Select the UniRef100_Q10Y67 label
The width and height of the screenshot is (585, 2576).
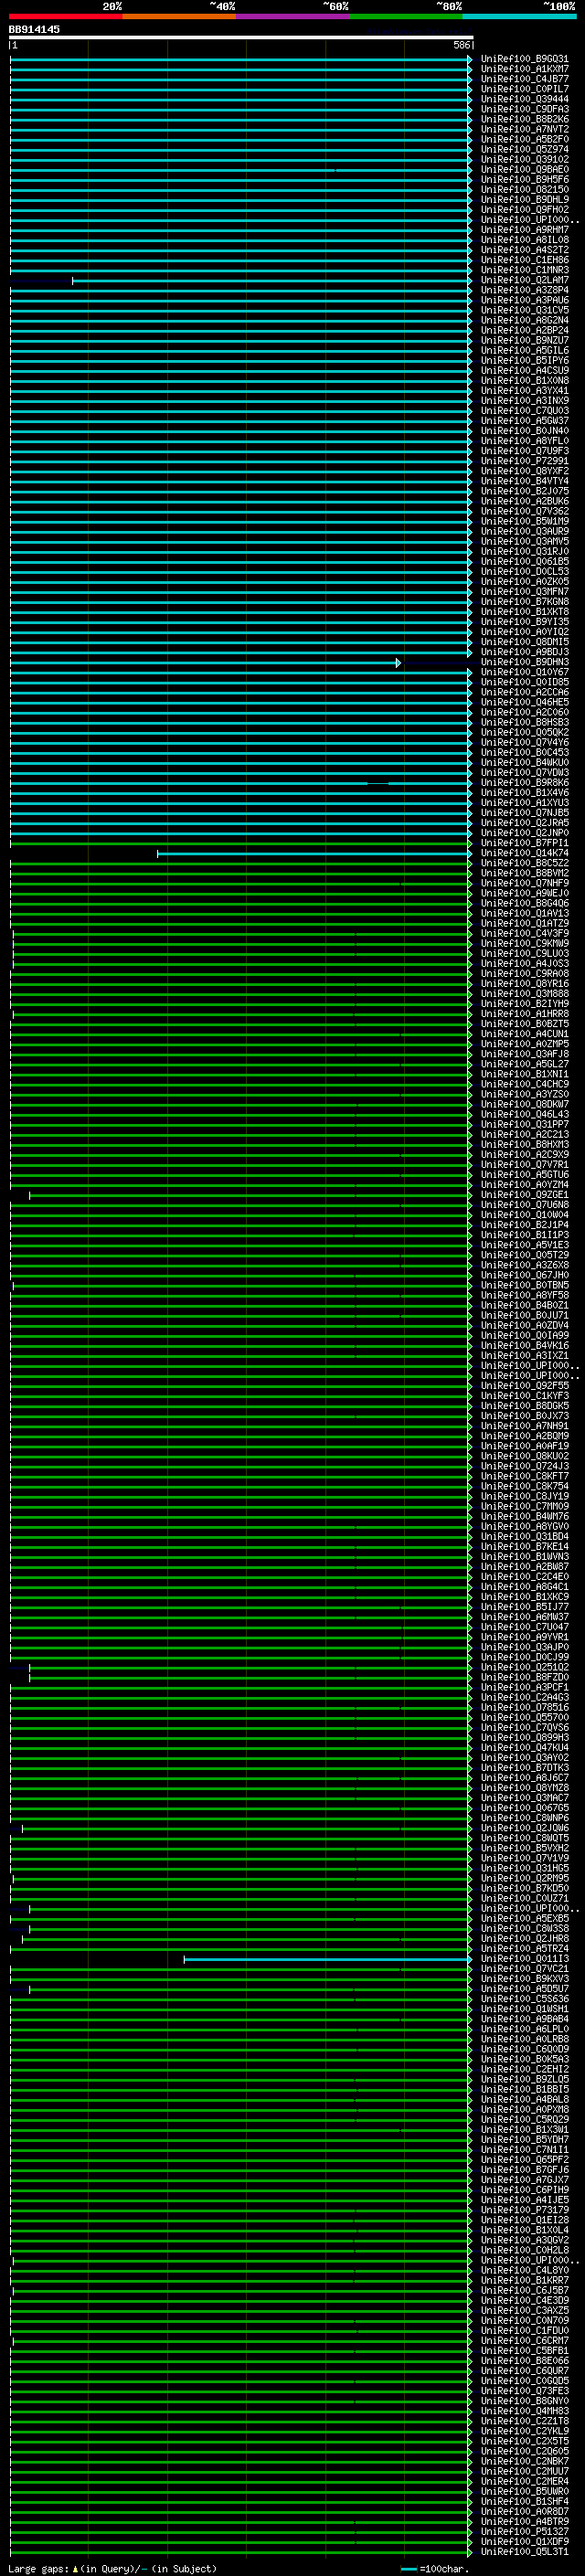click(x=525, y=672)
